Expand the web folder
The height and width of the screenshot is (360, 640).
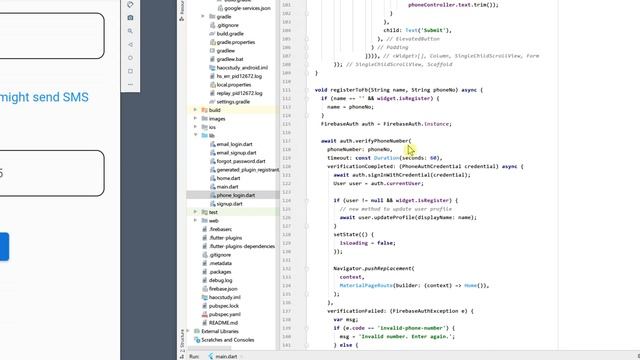click(x=195, y=220)
